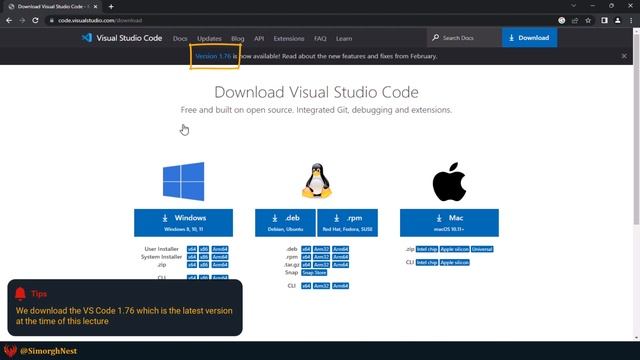Open the Docs menu item
Viewport: 640px width, 360px height.
click(180, 38)
